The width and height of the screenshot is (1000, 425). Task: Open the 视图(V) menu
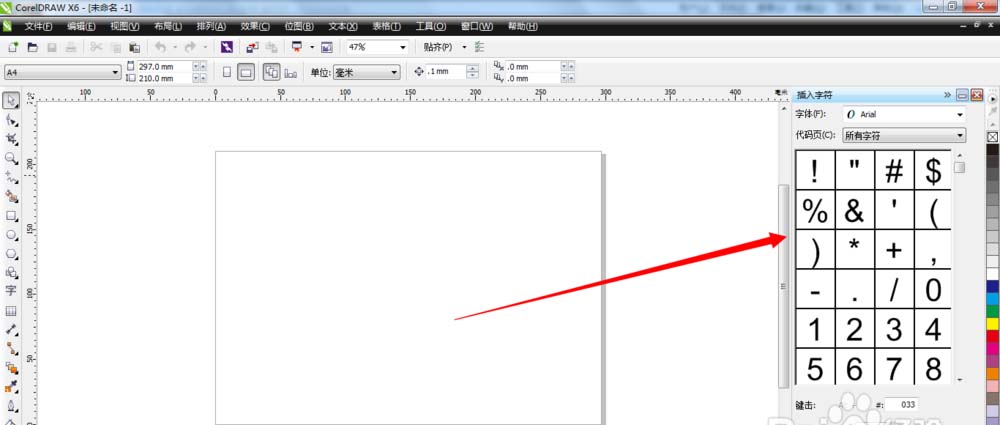tap(124, 27)
